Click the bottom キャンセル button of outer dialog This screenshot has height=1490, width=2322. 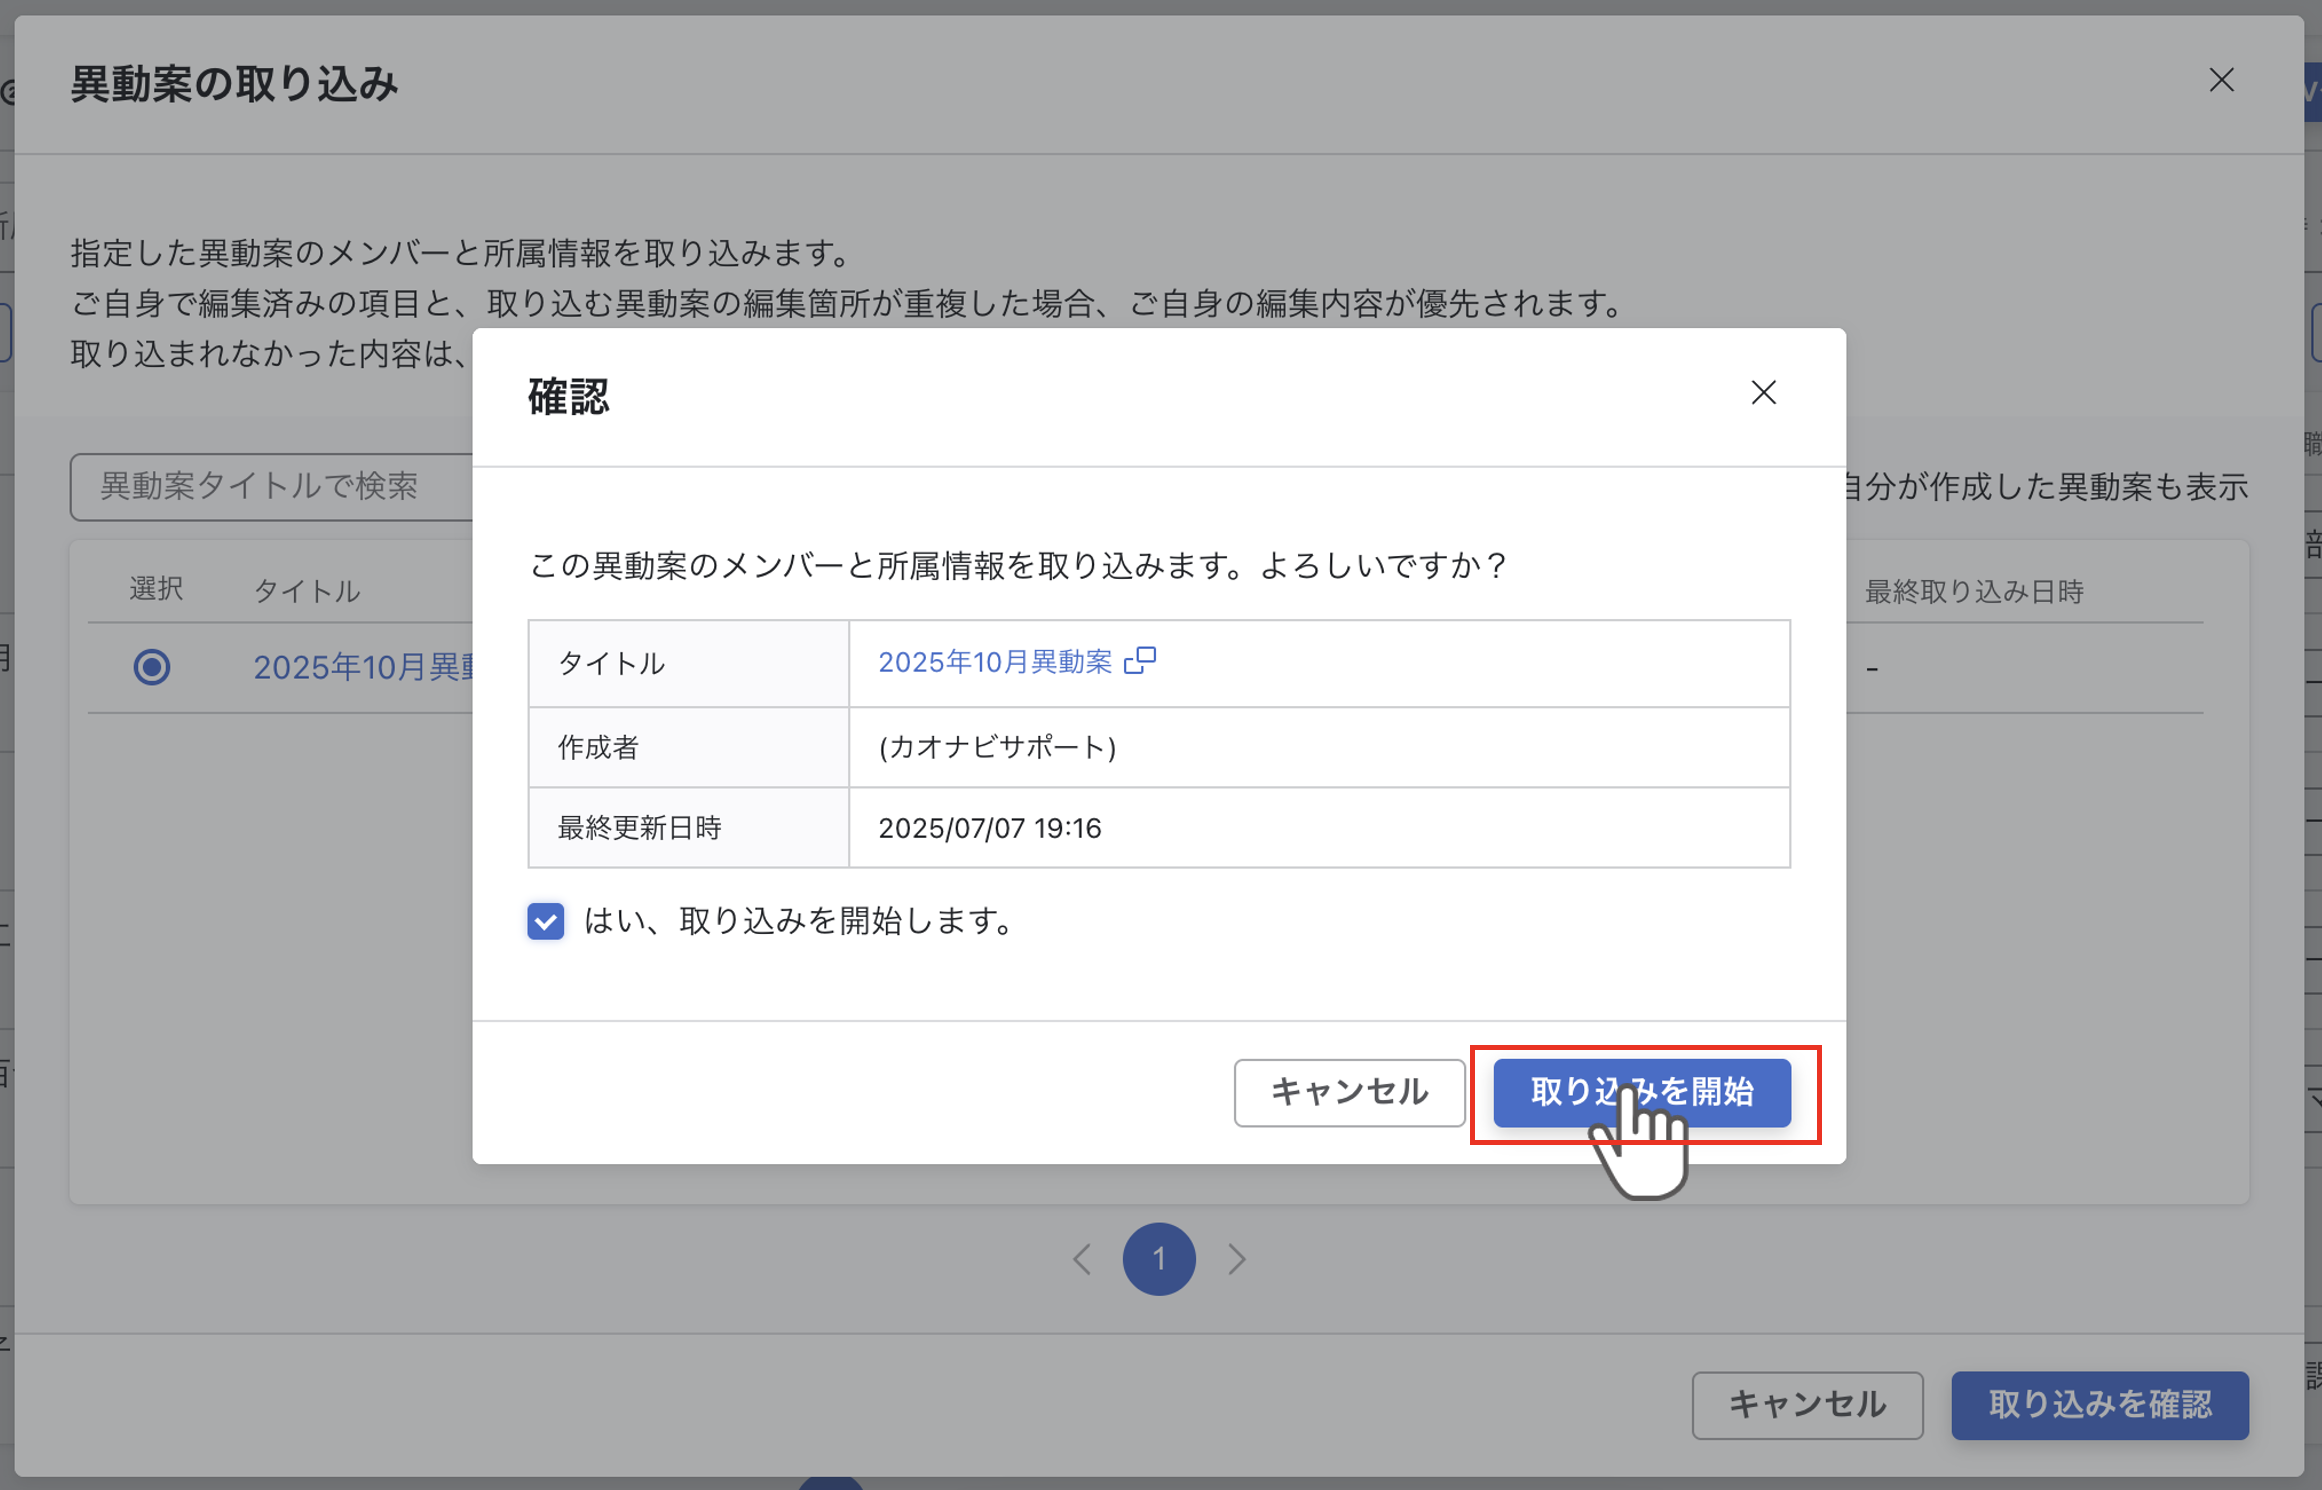[x=1807, y=1405]
